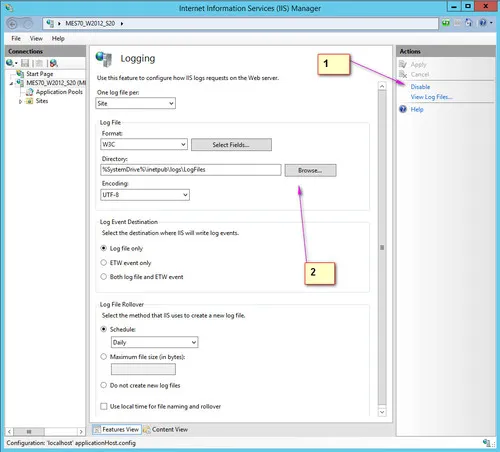Check Use local time for file naming
500x452 pixels.
pyautogui.click(x=104, y=406)
